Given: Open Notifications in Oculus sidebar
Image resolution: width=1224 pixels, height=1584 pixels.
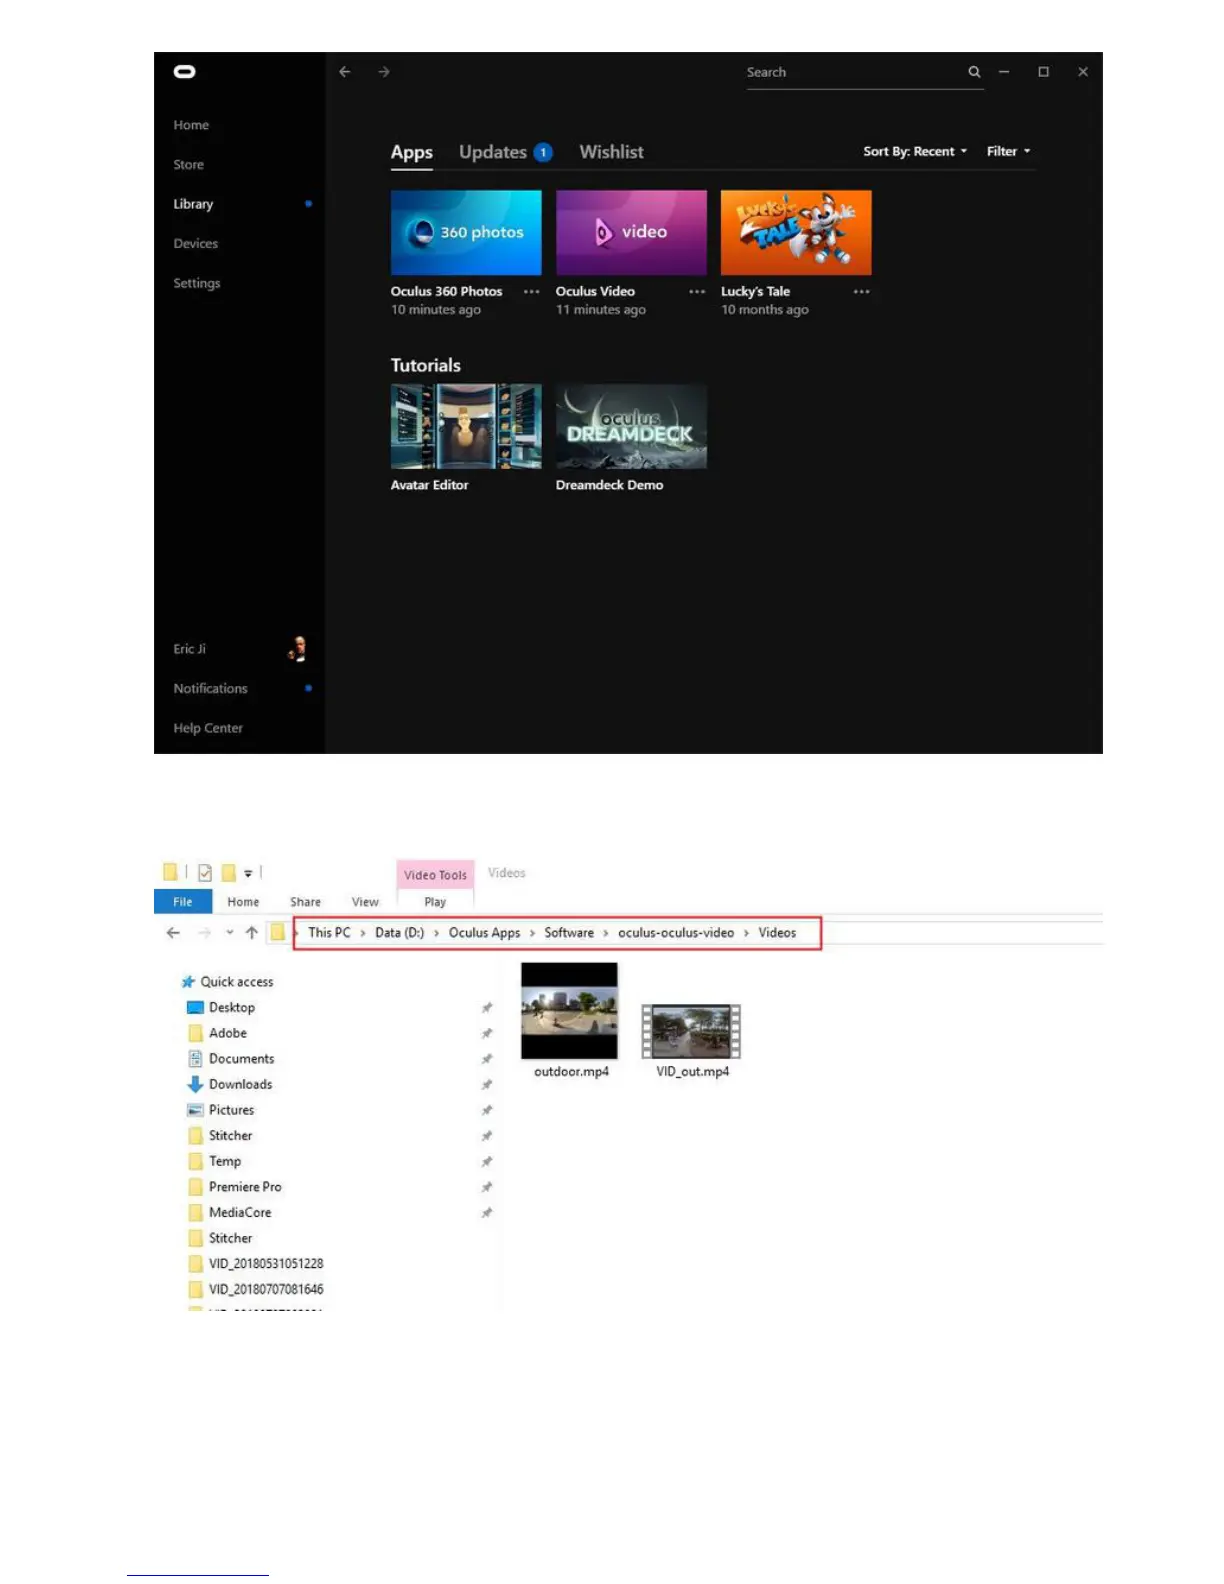Looking at the screenshot, I should [210, 689].
